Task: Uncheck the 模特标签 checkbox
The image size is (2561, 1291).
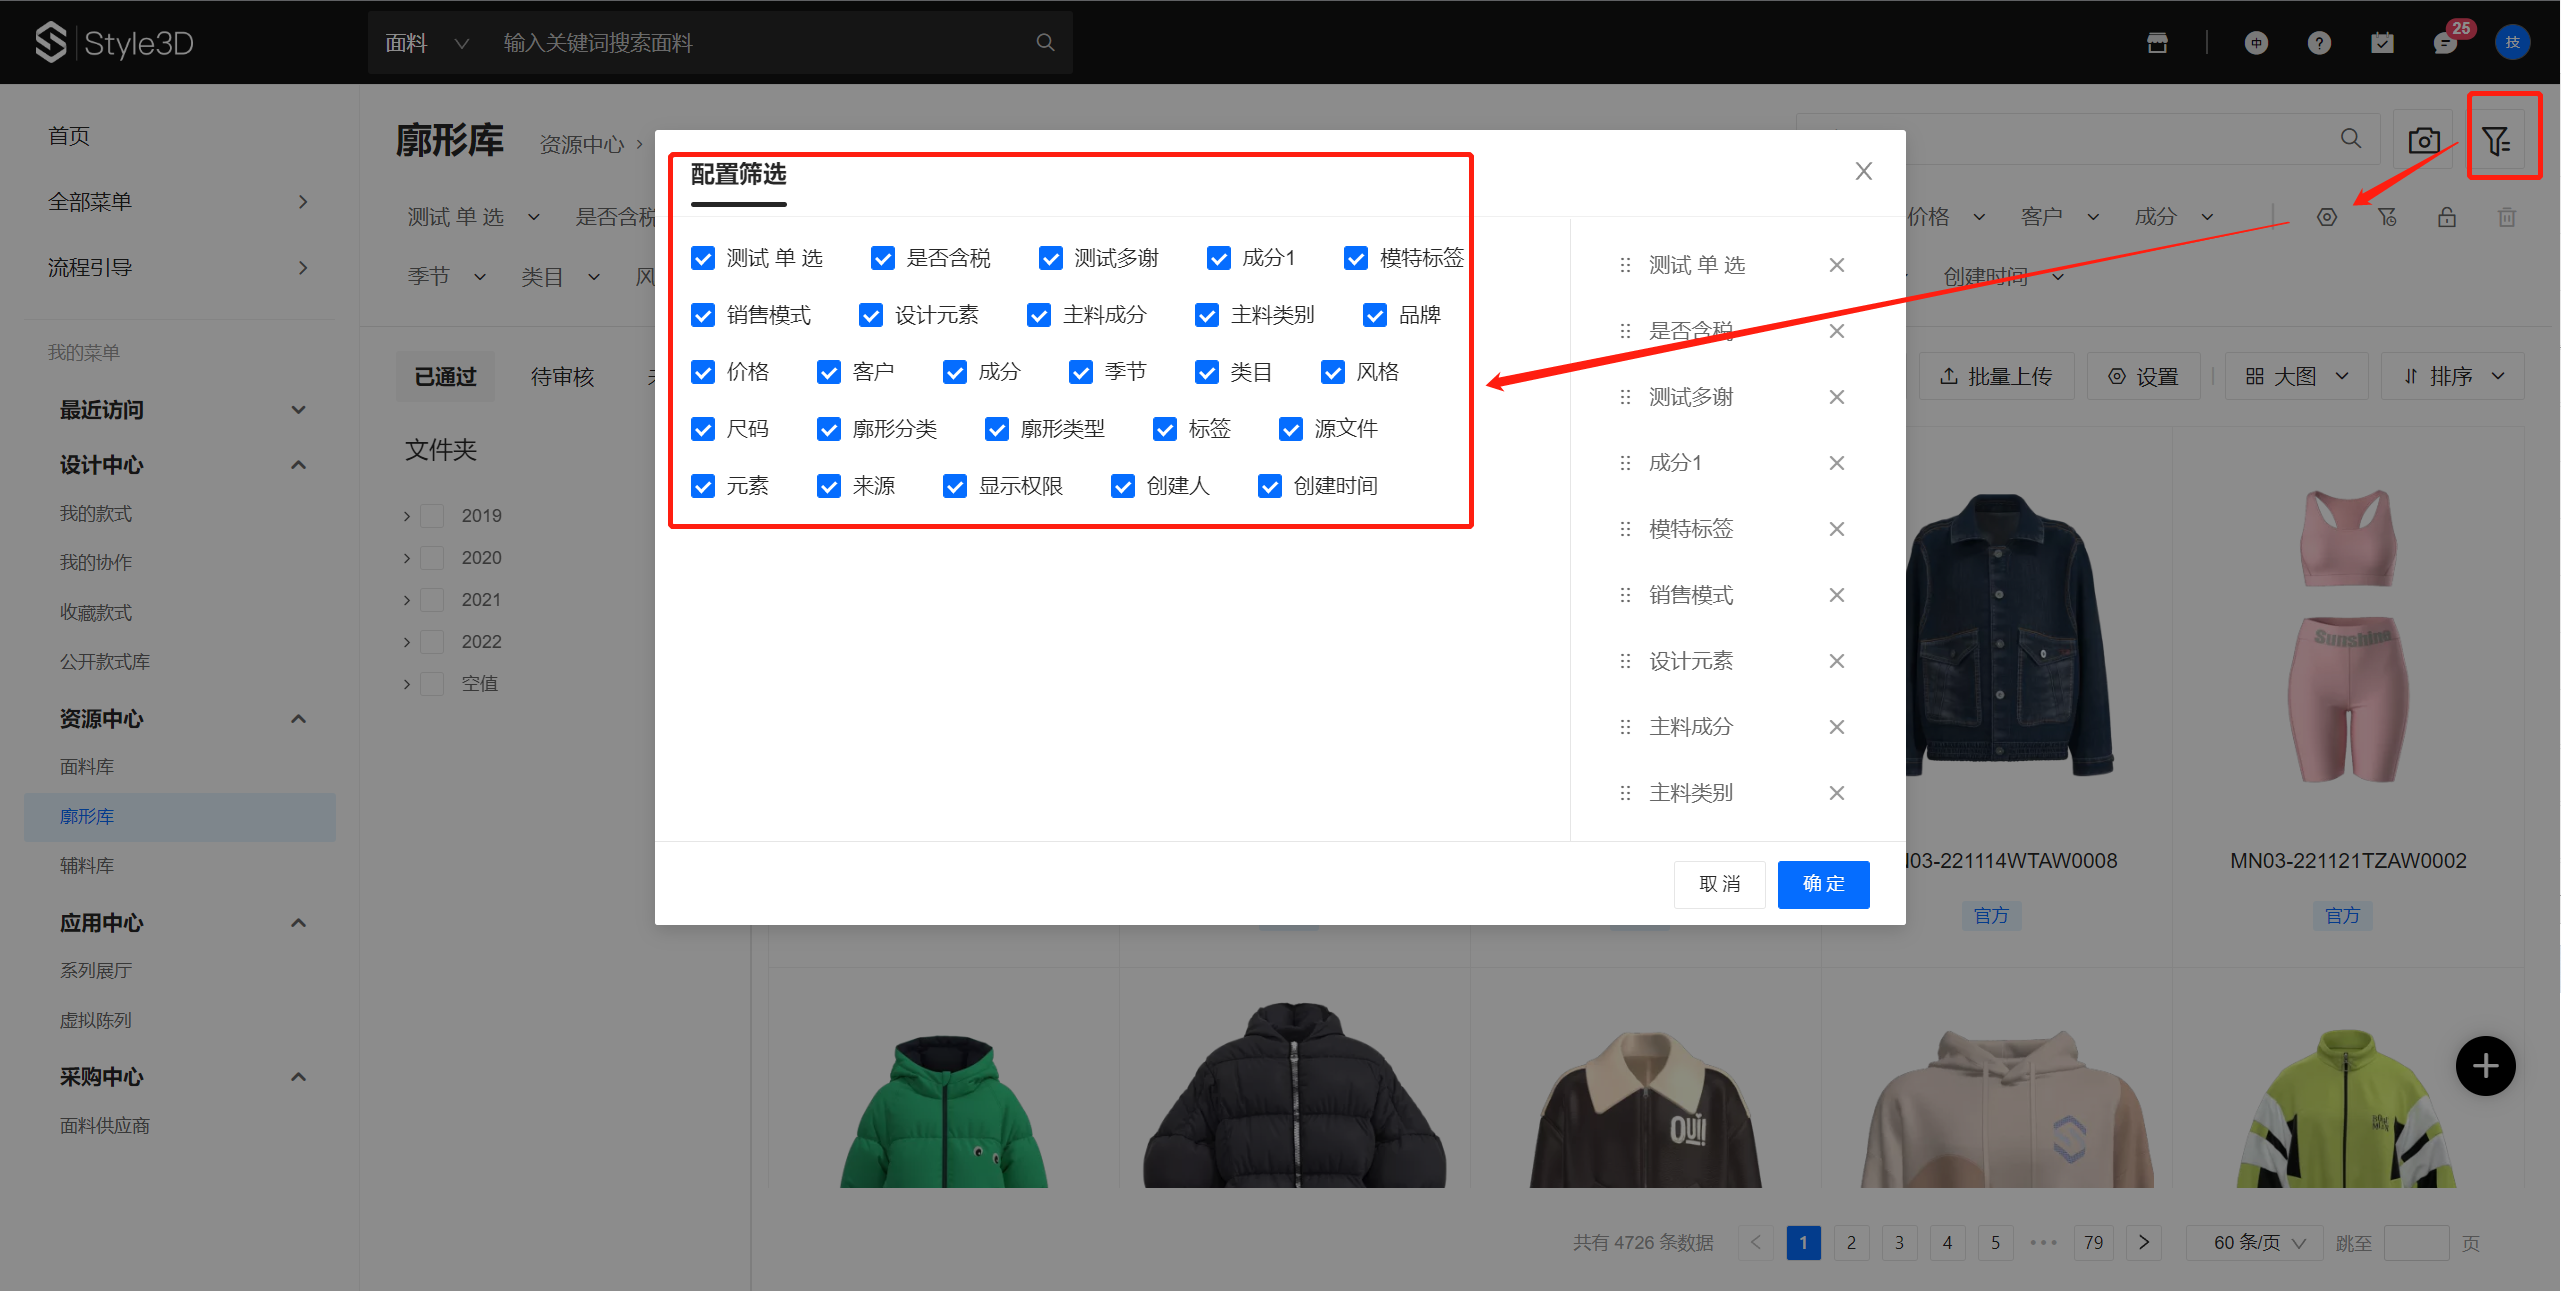Action: point(1356,258)
